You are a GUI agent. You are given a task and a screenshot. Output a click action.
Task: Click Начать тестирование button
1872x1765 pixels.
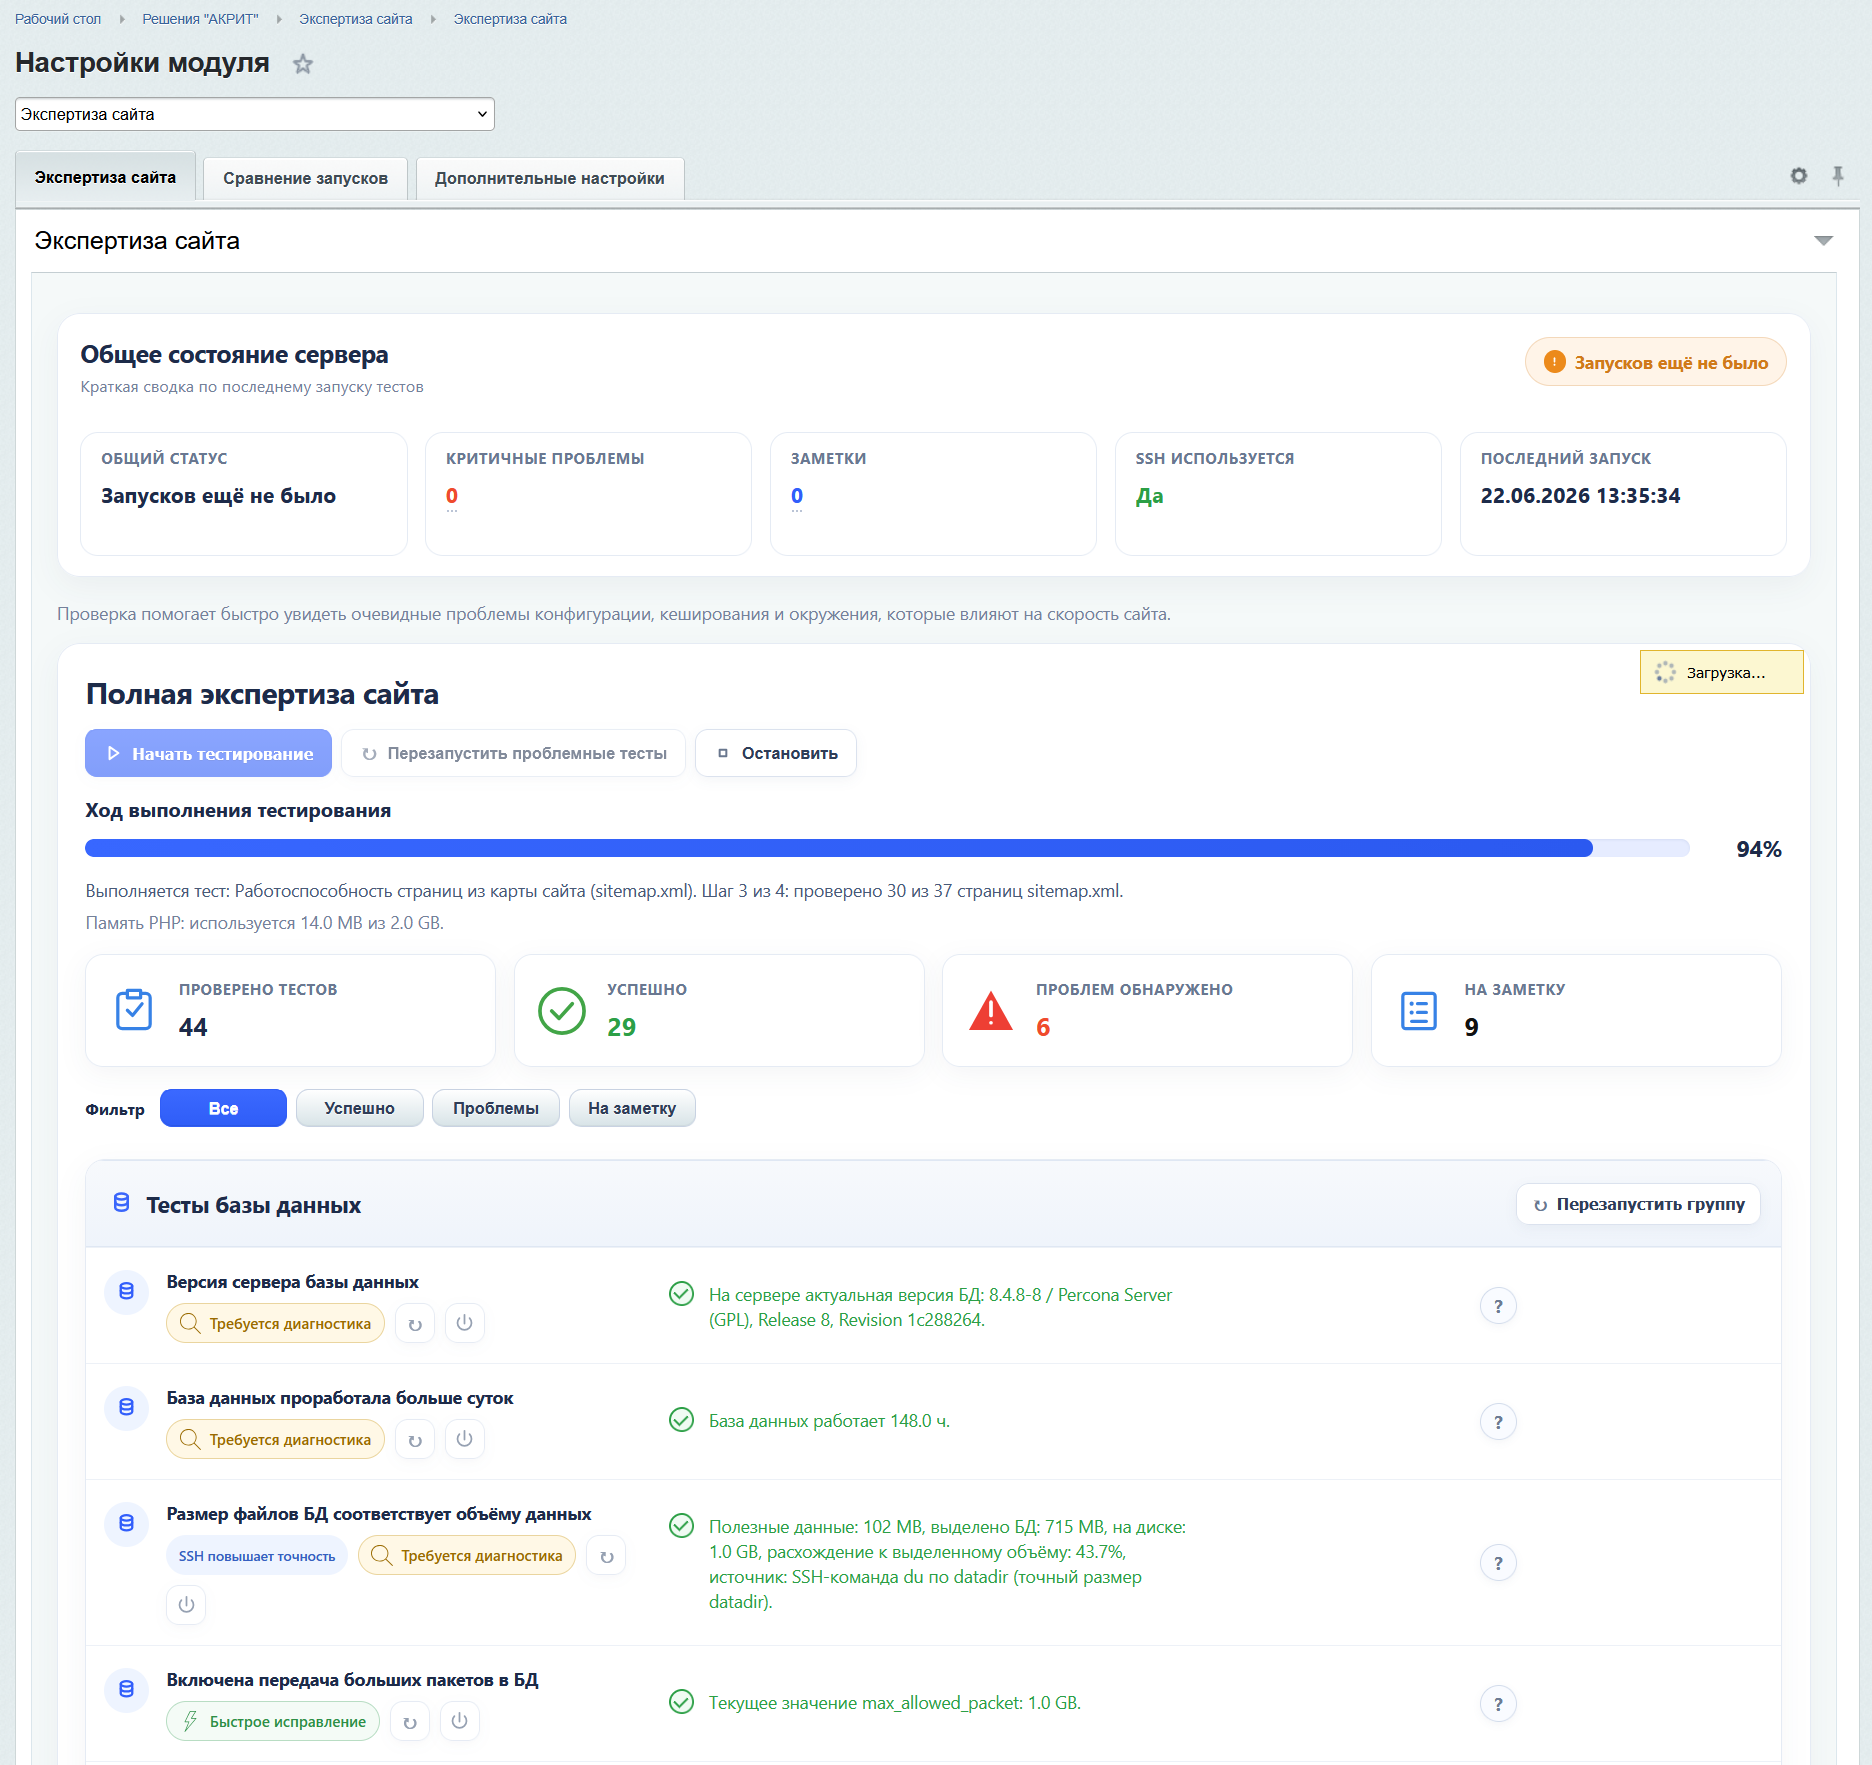coord(208,753)
